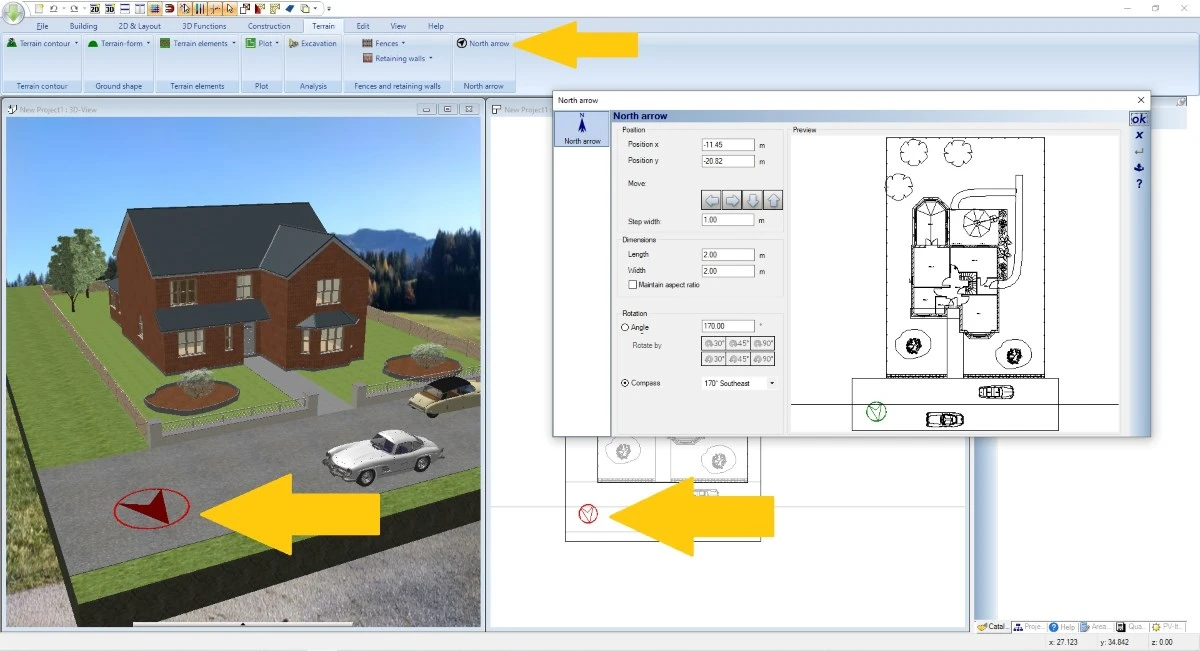The width and height of the screenshot is (1200, 651).
Task: Select North arrow item in dialog sidebar
Action: click(582, 129)
